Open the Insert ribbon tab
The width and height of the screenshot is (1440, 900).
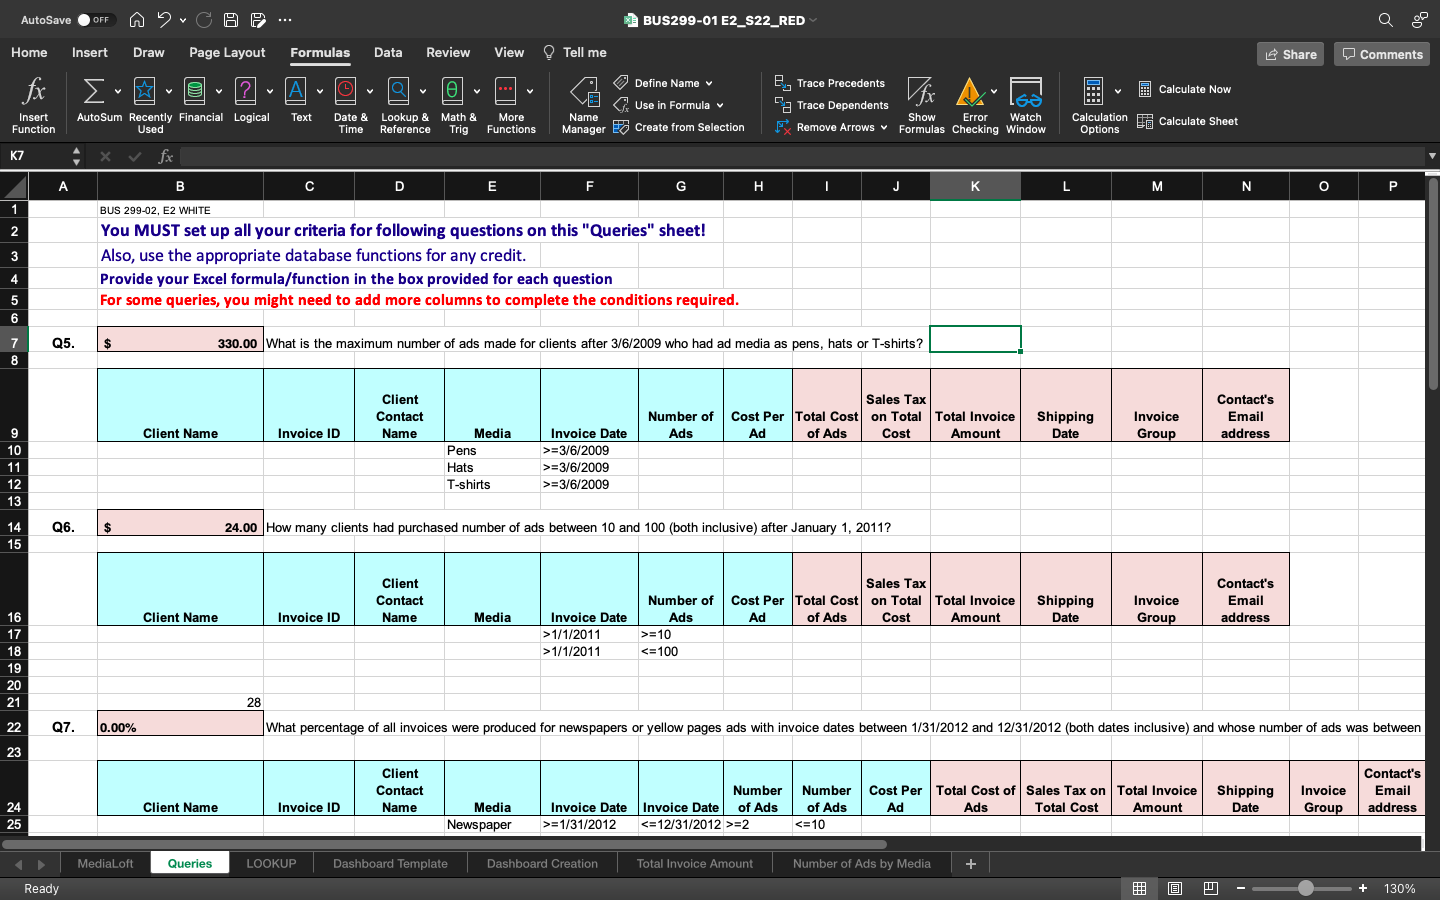[90, 52]
